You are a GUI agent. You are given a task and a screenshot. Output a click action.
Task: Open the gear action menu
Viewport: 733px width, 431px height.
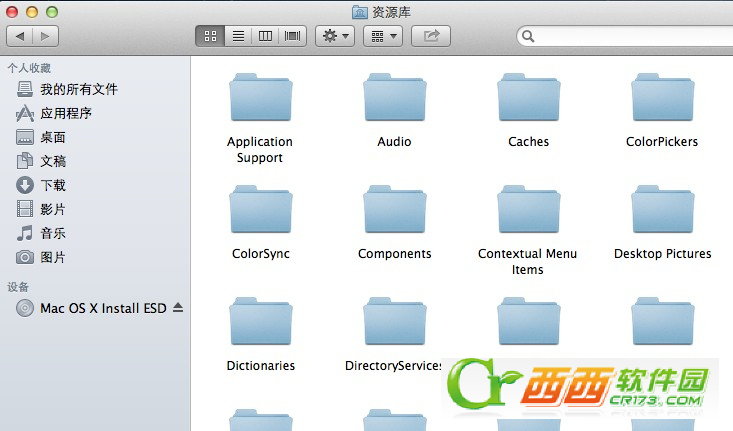pos(334,36)
